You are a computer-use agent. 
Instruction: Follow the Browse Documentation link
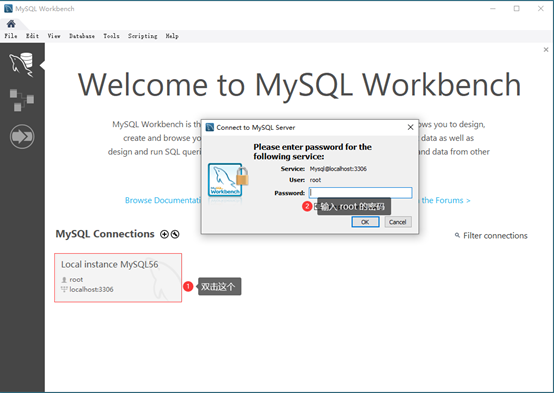(163, 200)
